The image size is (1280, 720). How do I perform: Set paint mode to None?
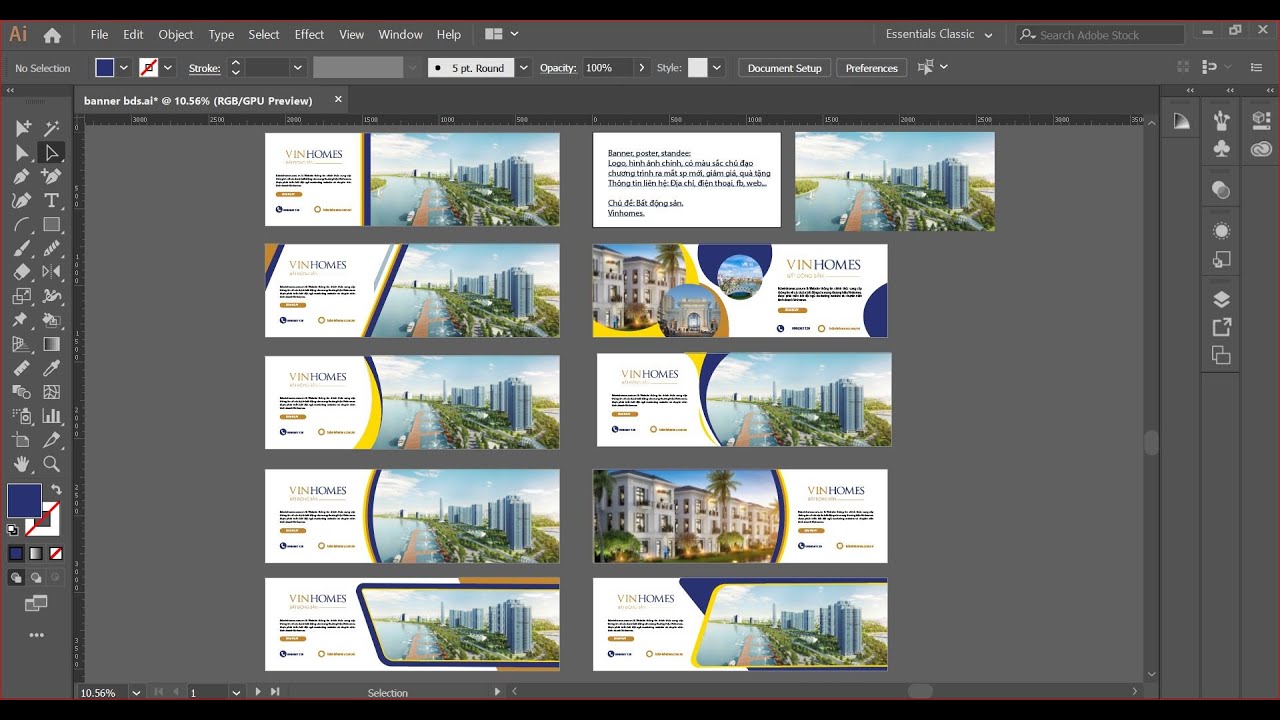coord(56,553)
